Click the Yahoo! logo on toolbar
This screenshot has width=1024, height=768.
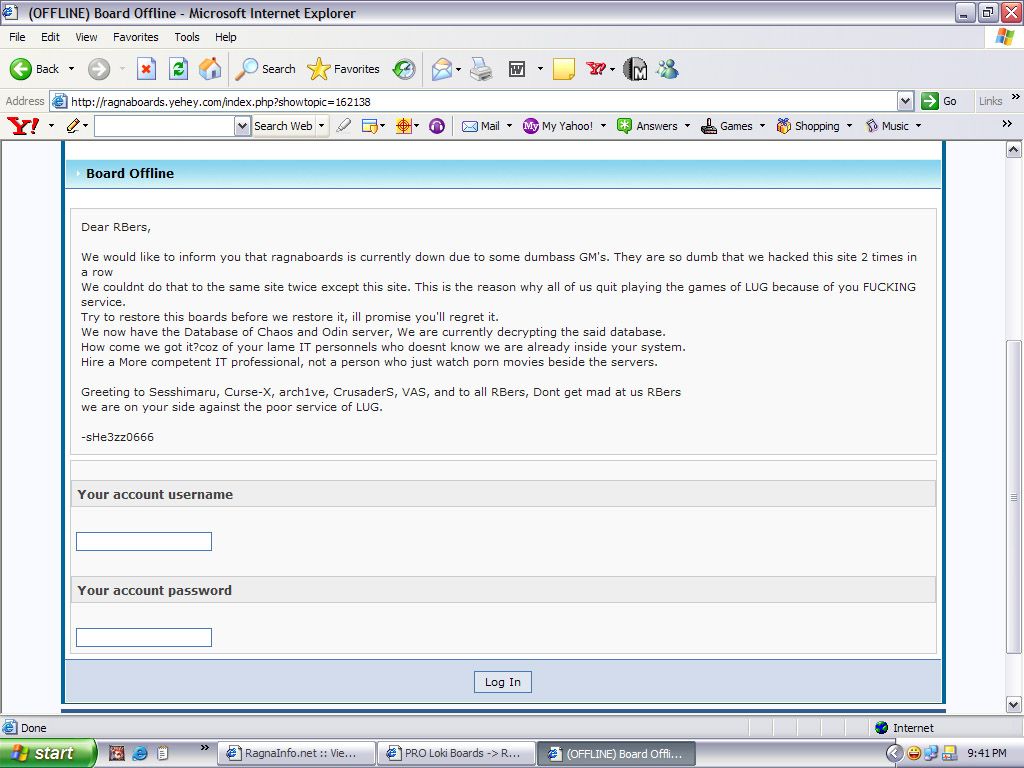[23, 125]
